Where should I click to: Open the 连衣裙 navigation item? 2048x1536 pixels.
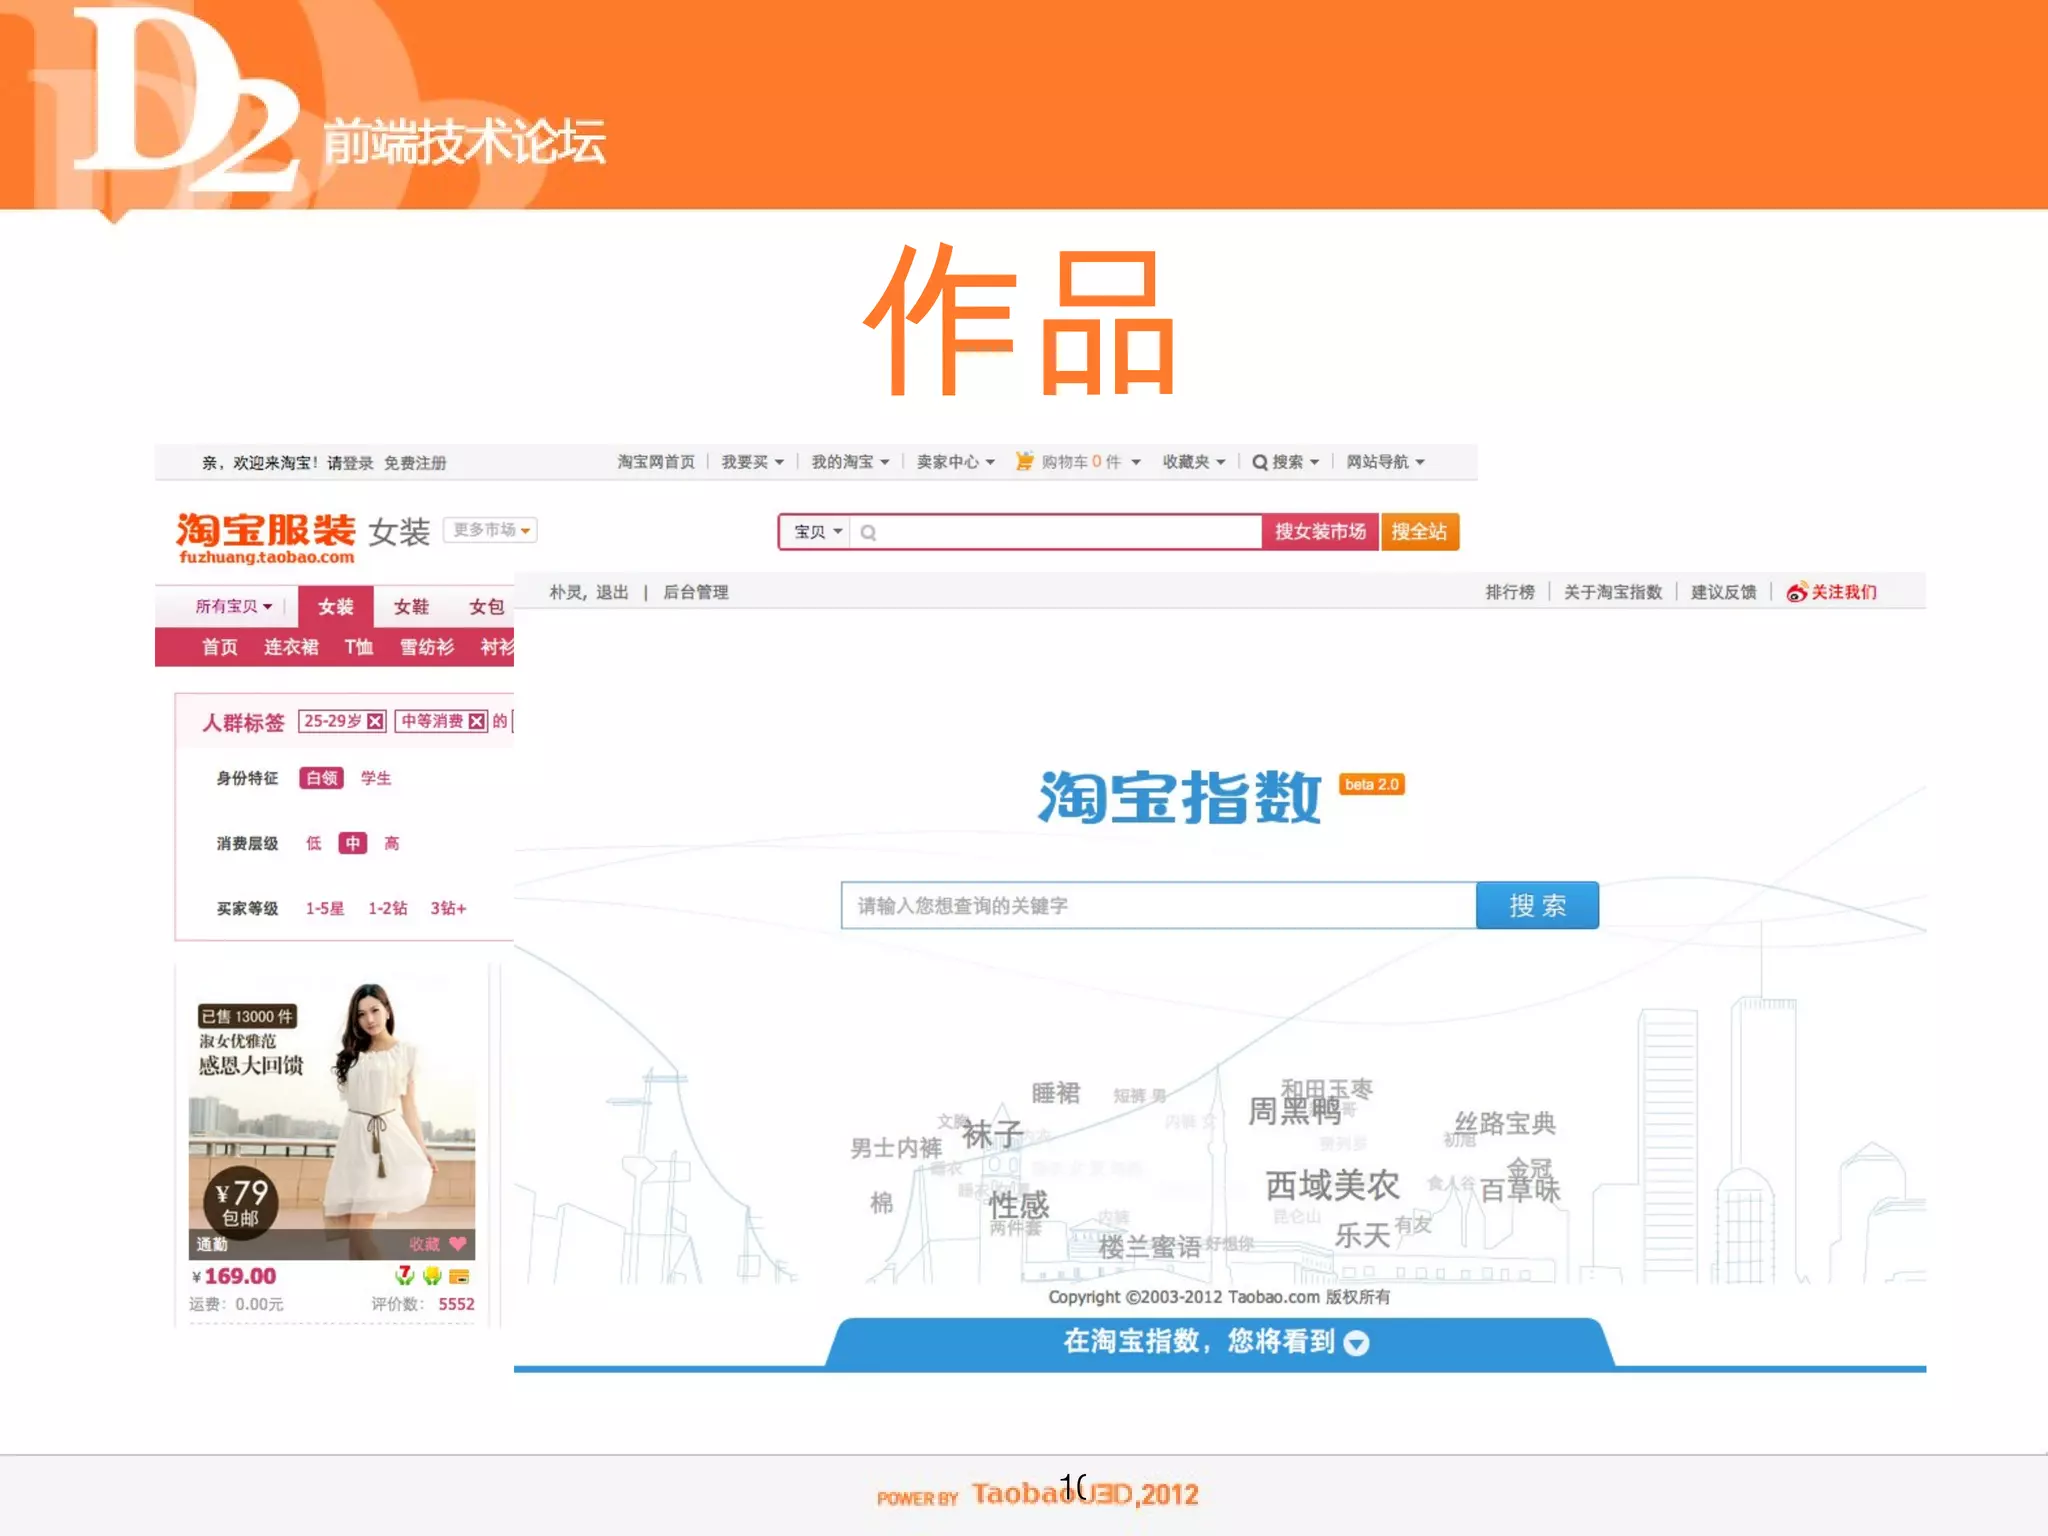(290, 647)
